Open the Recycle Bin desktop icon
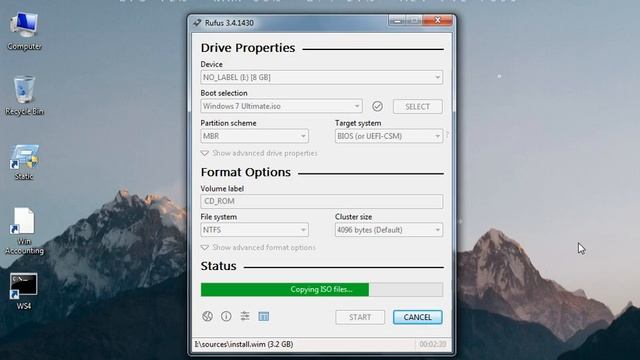The width and height of the screenshot is (640, 360). 24,96
